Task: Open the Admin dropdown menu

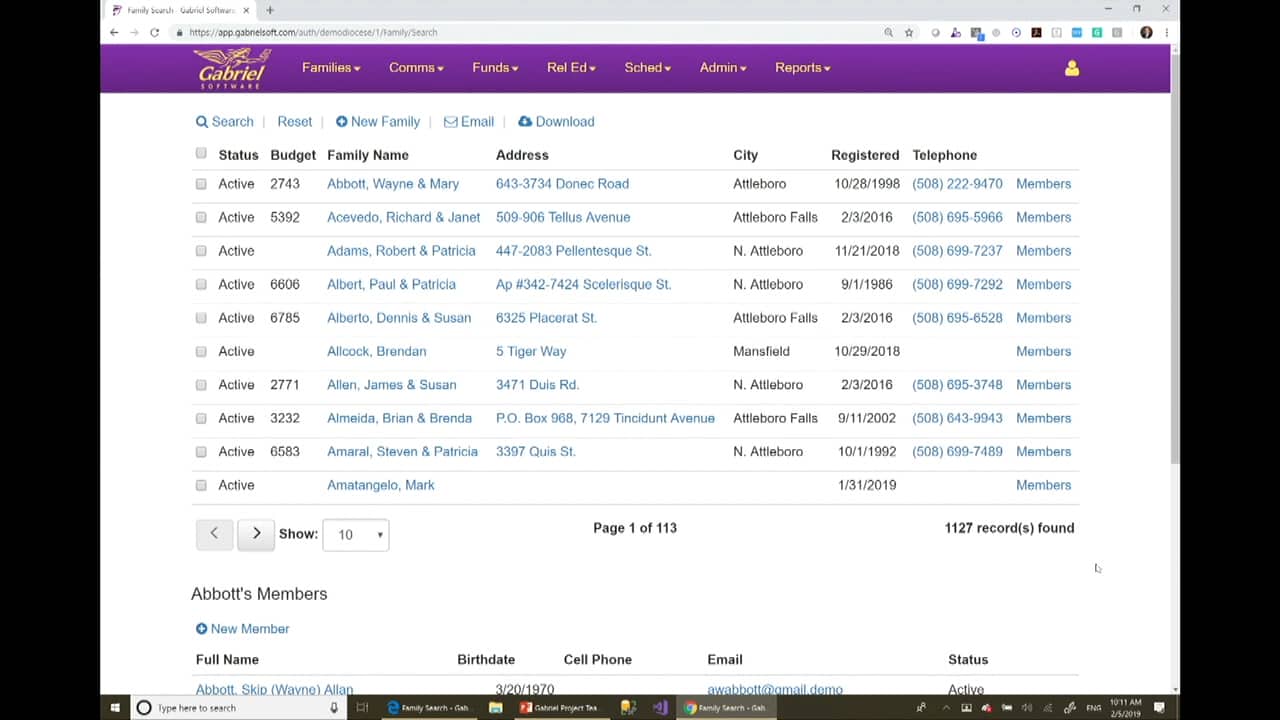Action: [723, 68]
